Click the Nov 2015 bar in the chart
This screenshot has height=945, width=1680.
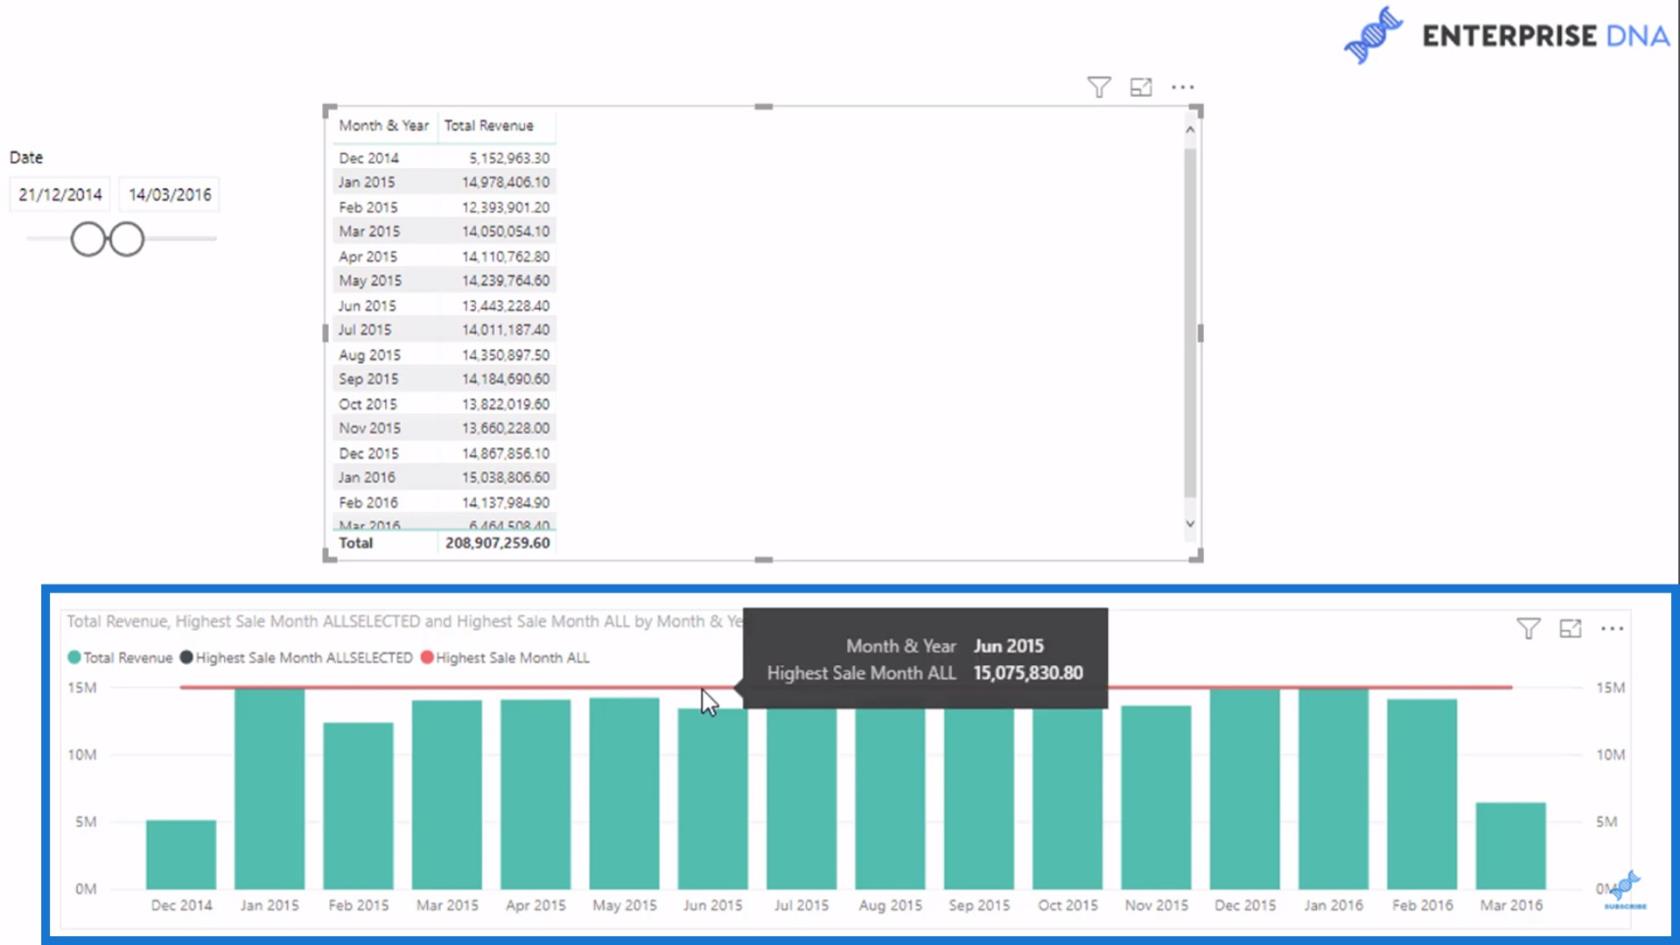tap(1156, 798)
